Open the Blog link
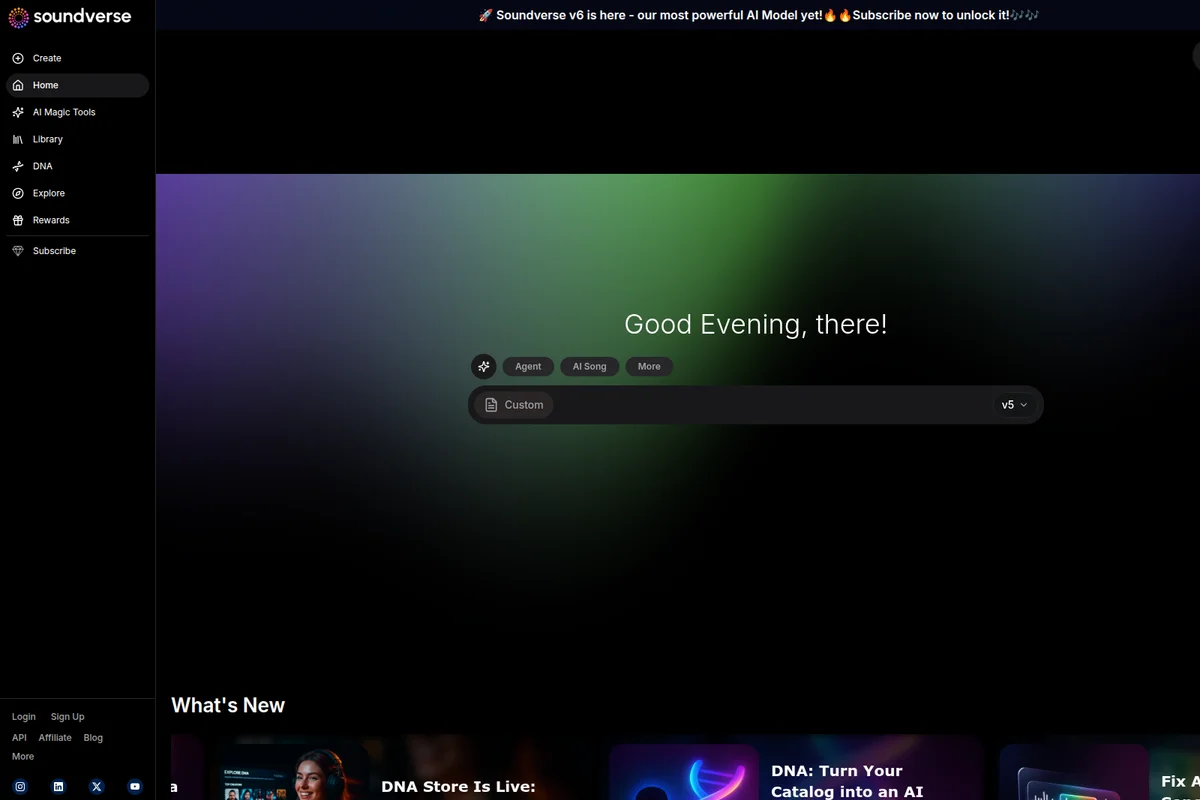Viewport: 1200px width, 800px height. click(92, 737)
